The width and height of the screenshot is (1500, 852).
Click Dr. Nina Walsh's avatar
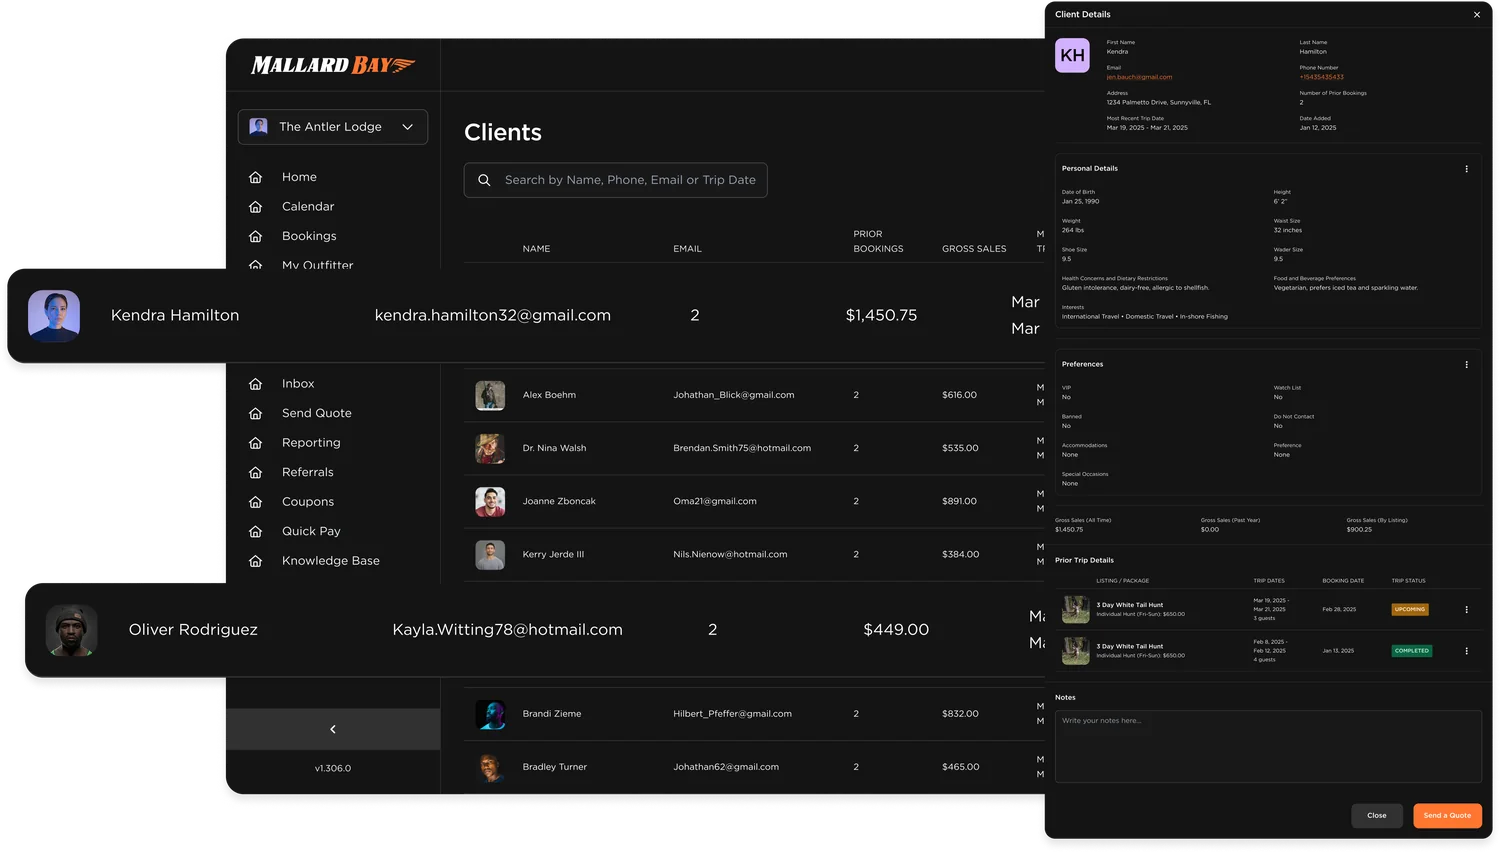[490, 448]
